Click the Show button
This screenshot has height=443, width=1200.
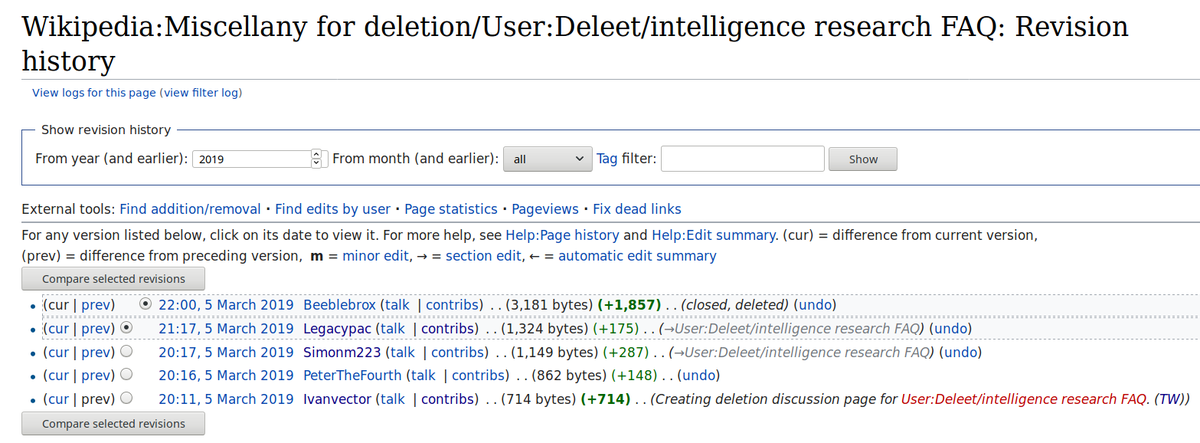tap(863, 159)
